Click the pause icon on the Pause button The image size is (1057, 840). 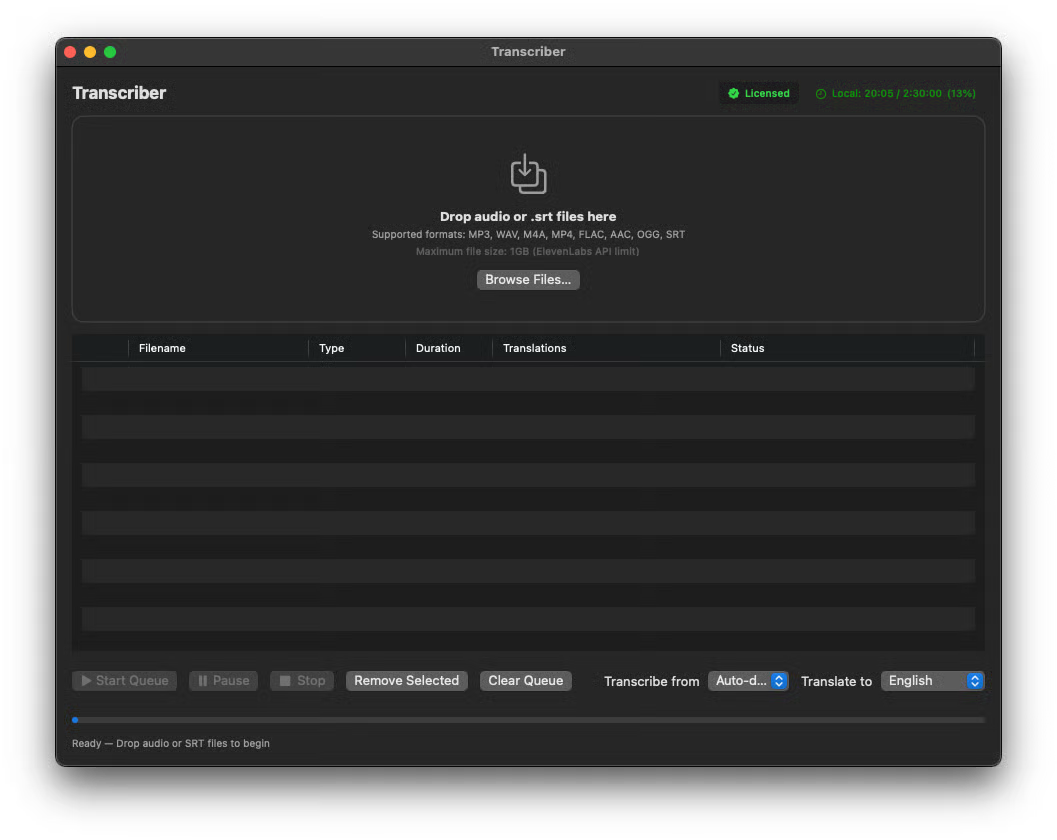pyautogui.click(x=204, y=680)
